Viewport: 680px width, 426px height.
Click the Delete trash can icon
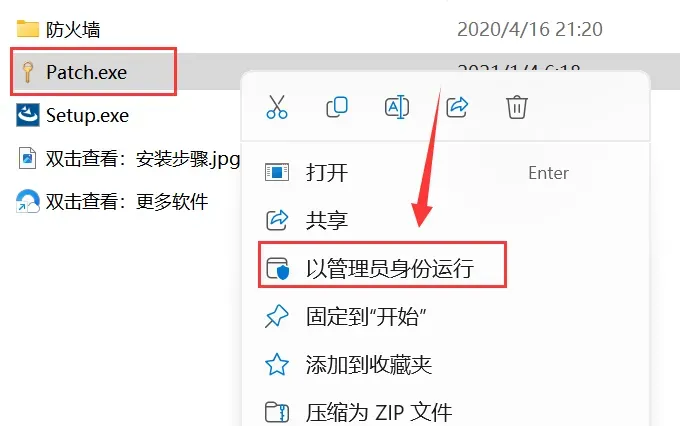(517, 107)
